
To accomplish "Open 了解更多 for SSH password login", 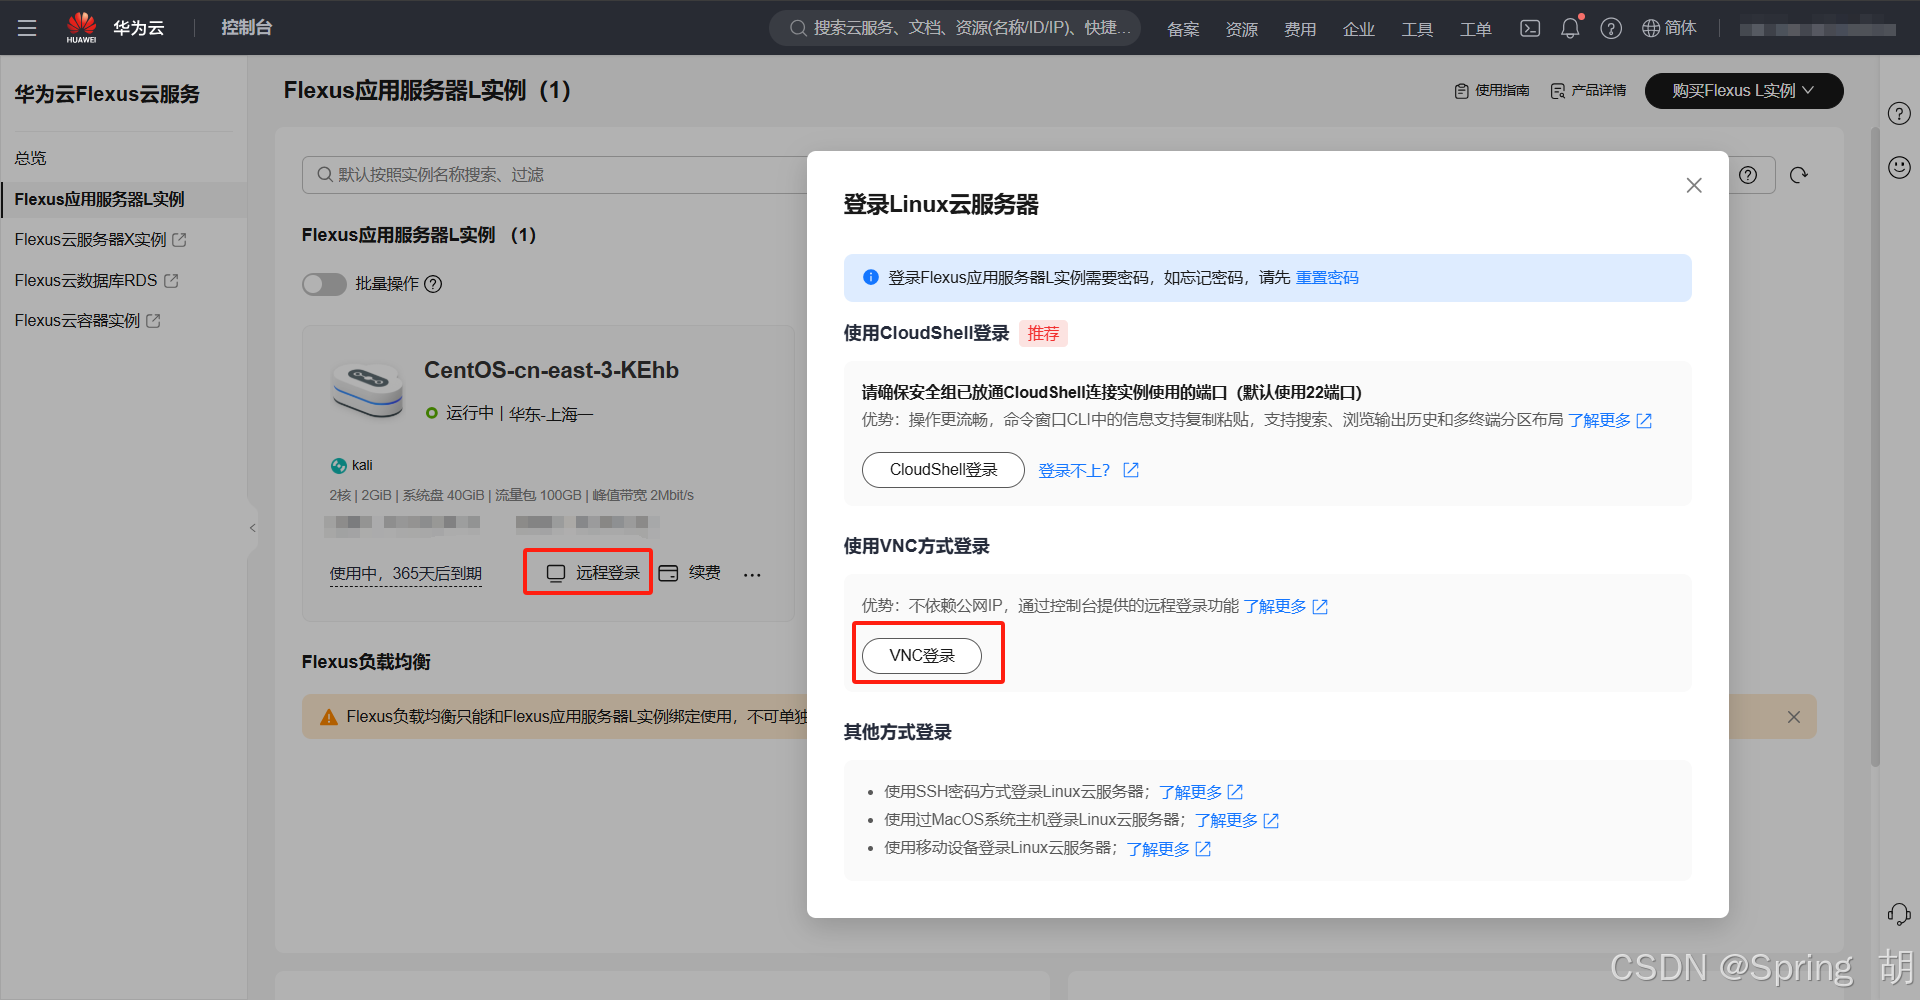I will tap(1201, 792).
